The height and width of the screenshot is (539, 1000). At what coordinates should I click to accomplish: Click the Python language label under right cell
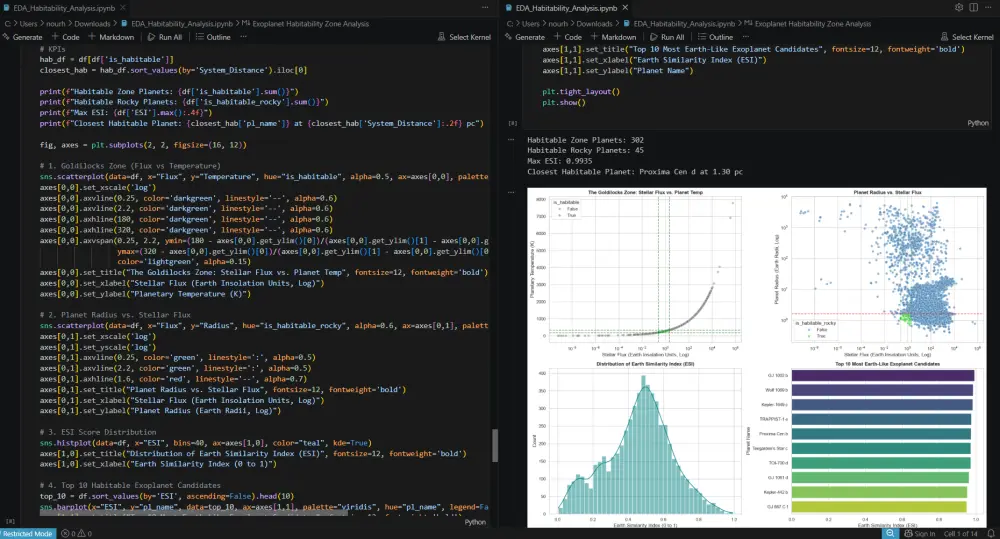coord(978,123)
